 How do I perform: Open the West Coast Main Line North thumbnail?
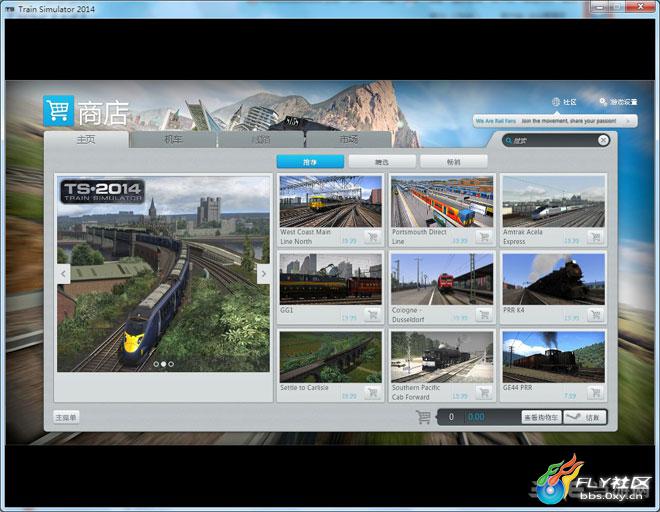coord(330,202)
